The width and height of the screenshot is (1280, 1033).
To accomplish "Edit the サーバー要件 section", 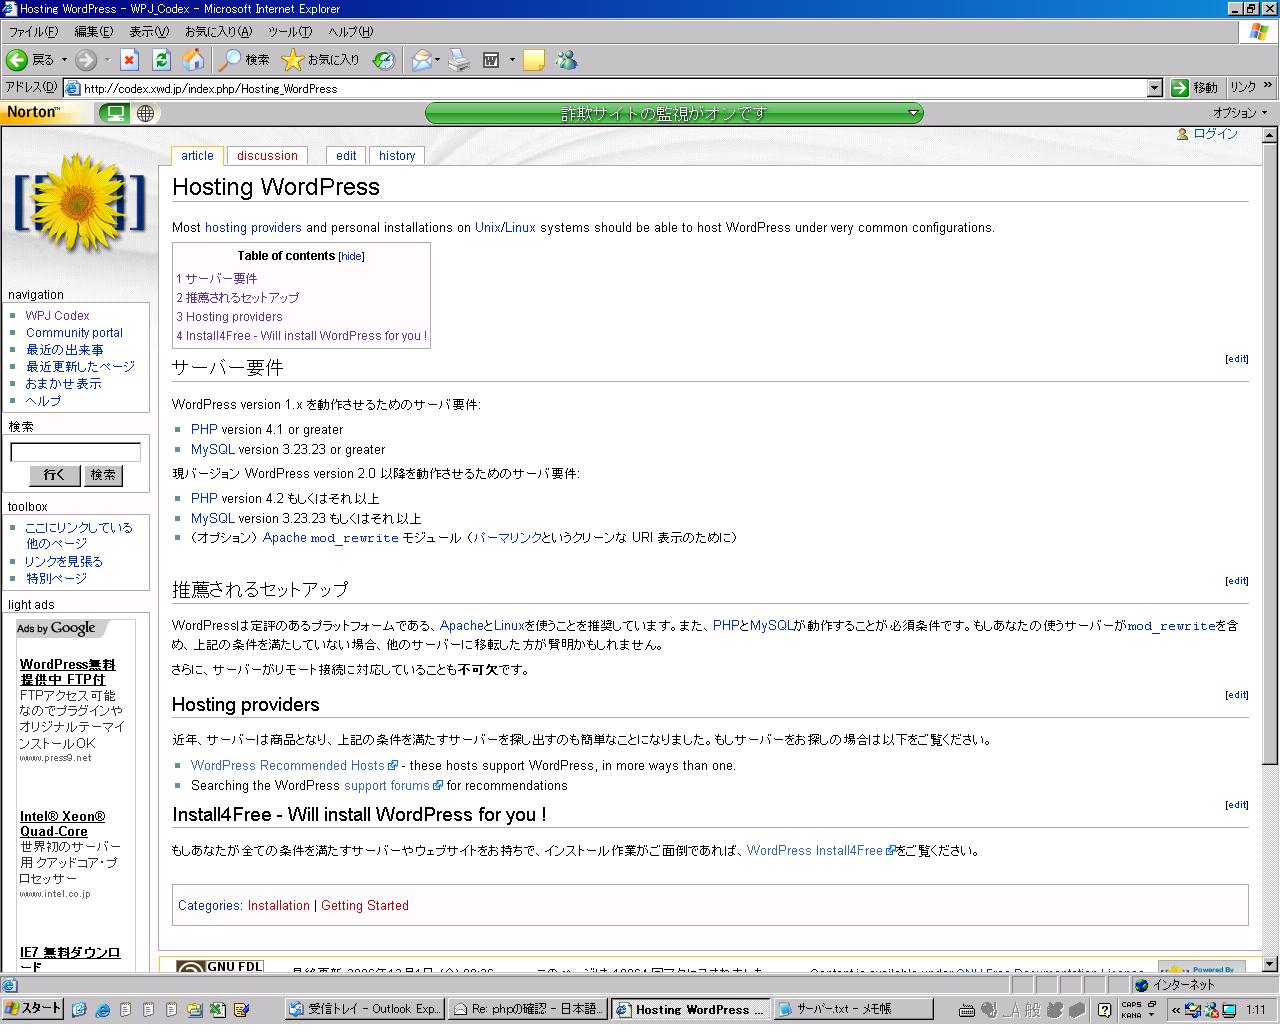I will (1237, 359).
